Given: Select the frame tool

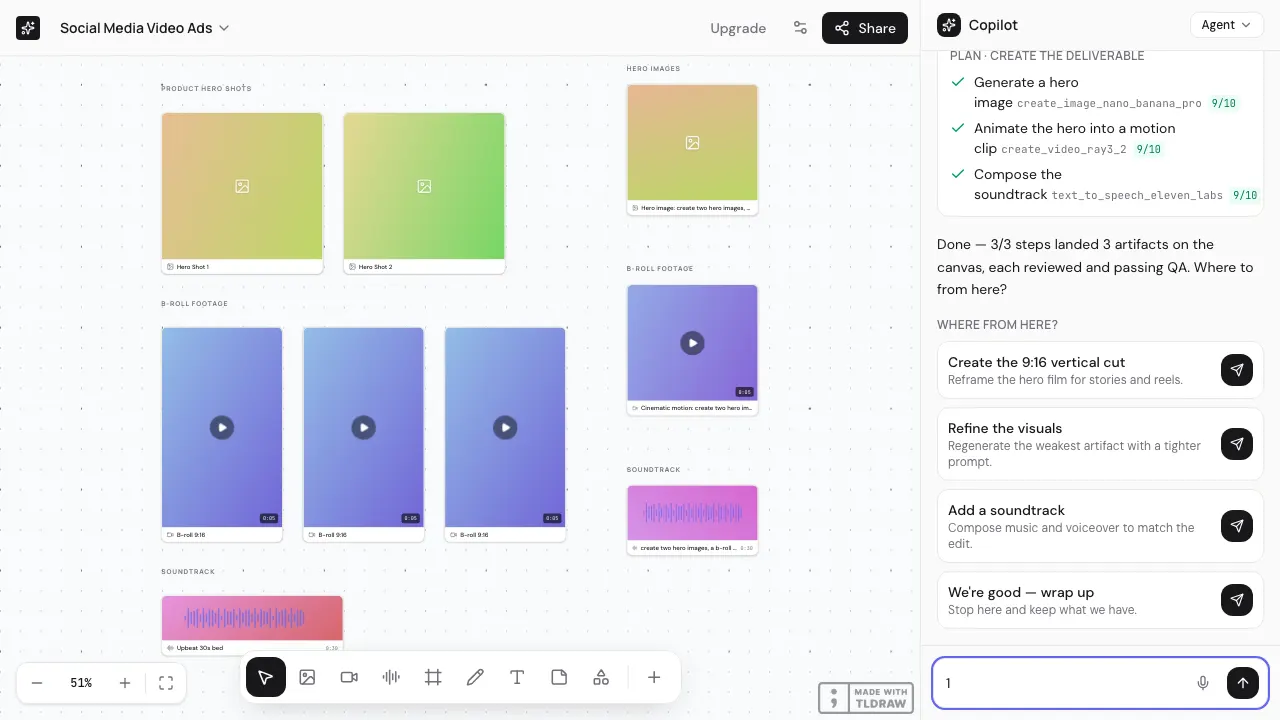Looking at the screenshot, I should click(x=433, y=677).
